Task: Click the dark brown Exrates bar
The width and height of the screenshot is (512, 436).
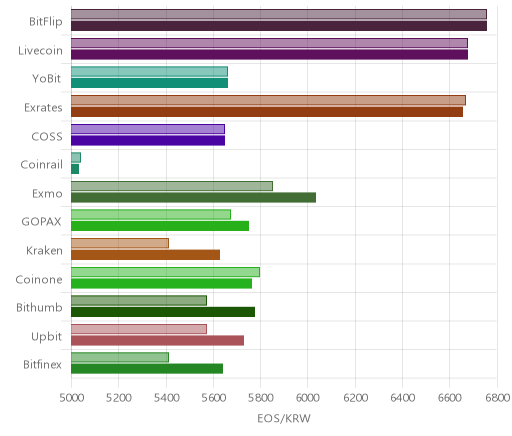Action: click(x=267, y=112)
